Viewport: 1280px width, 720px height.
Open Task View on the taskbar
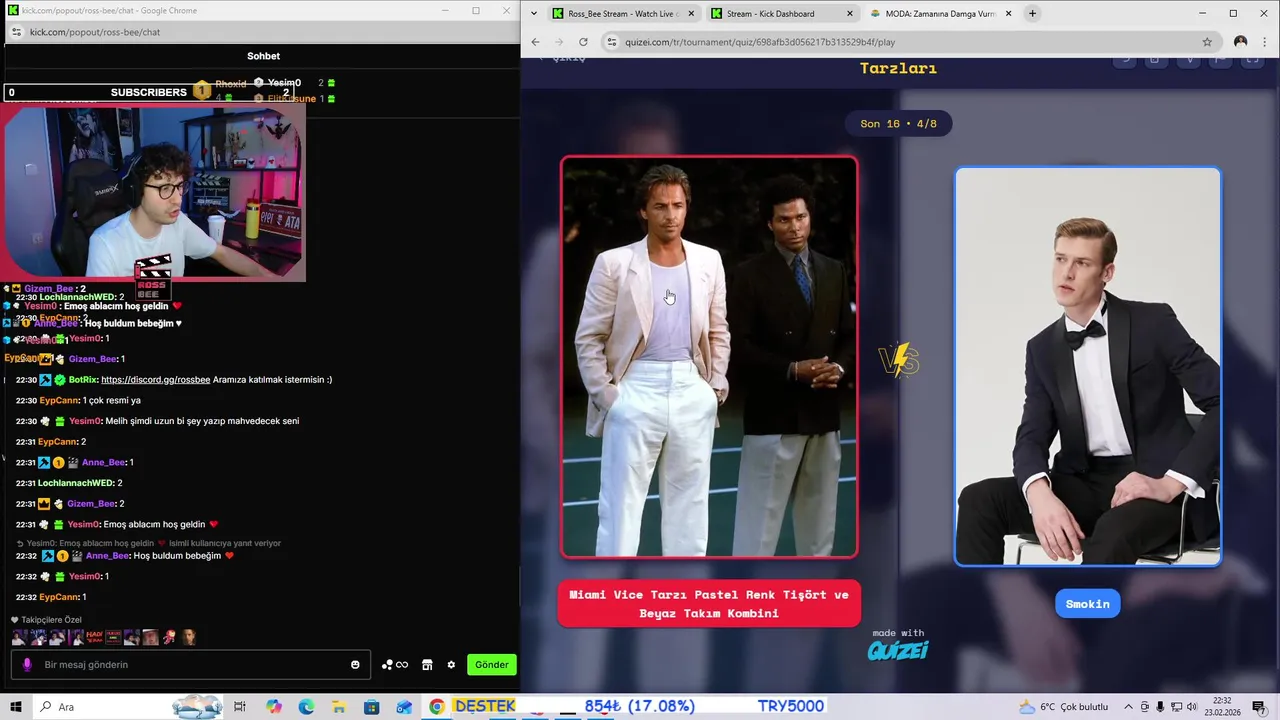pyautogui.click(x=240, y=707)
